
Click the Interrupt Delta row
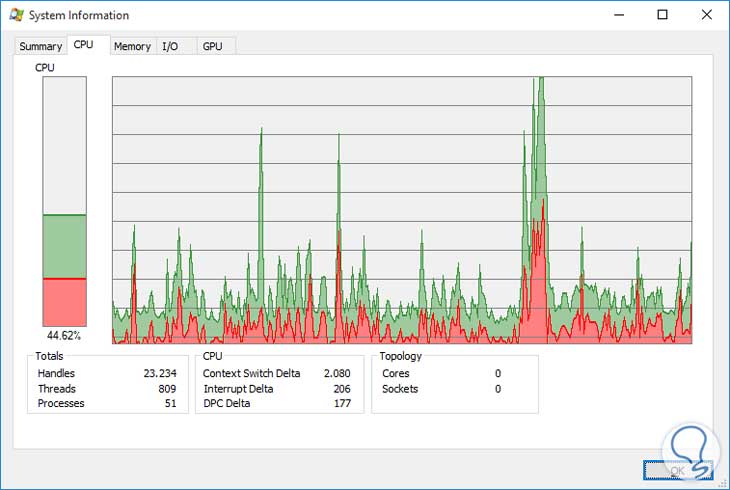click(x=277, y=388)
